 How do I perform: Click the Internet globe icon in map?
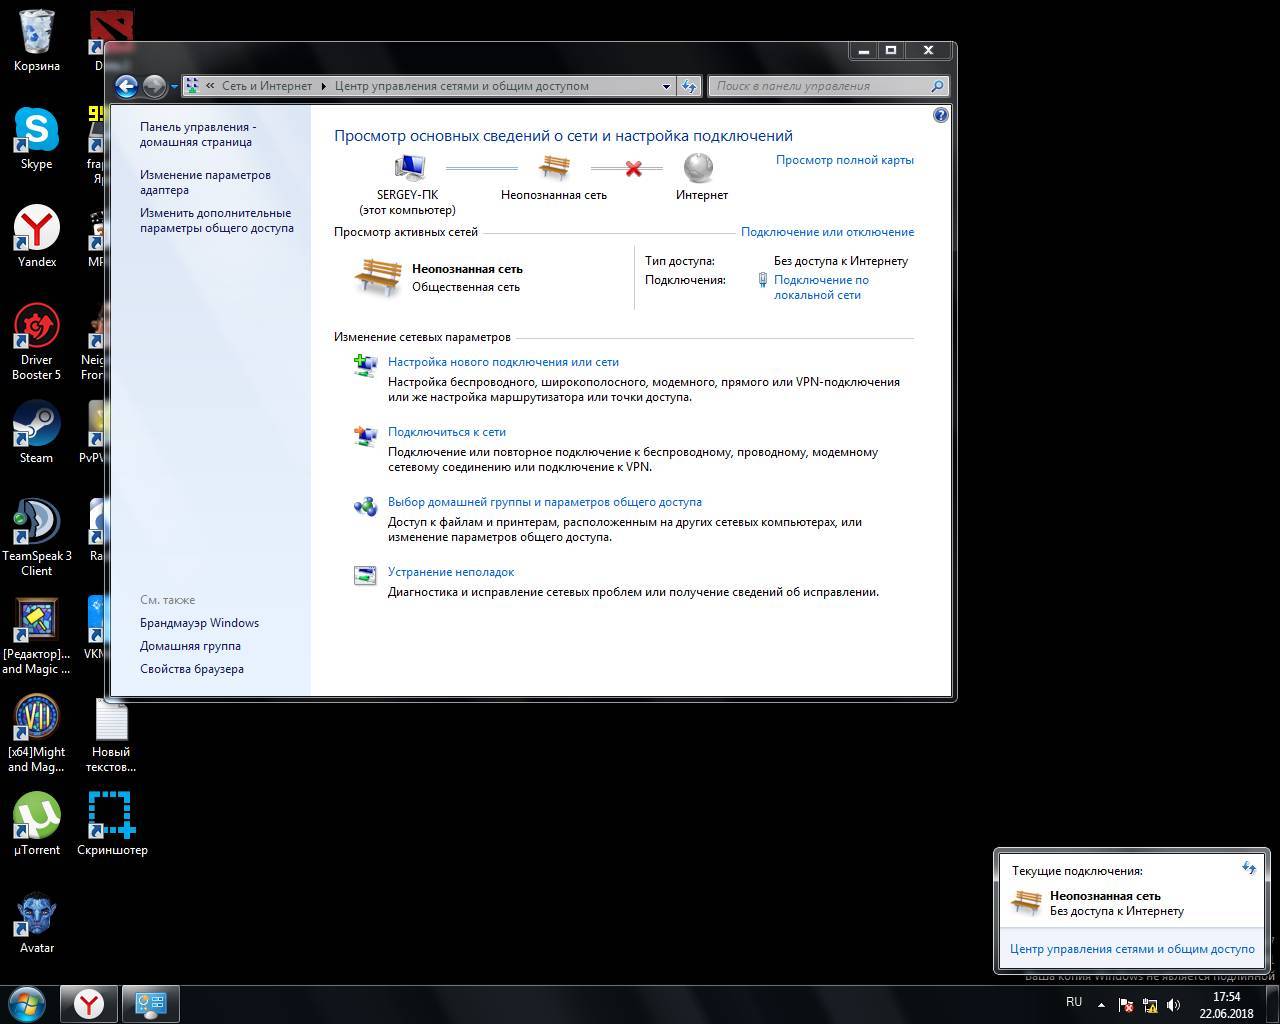[699, 168]
